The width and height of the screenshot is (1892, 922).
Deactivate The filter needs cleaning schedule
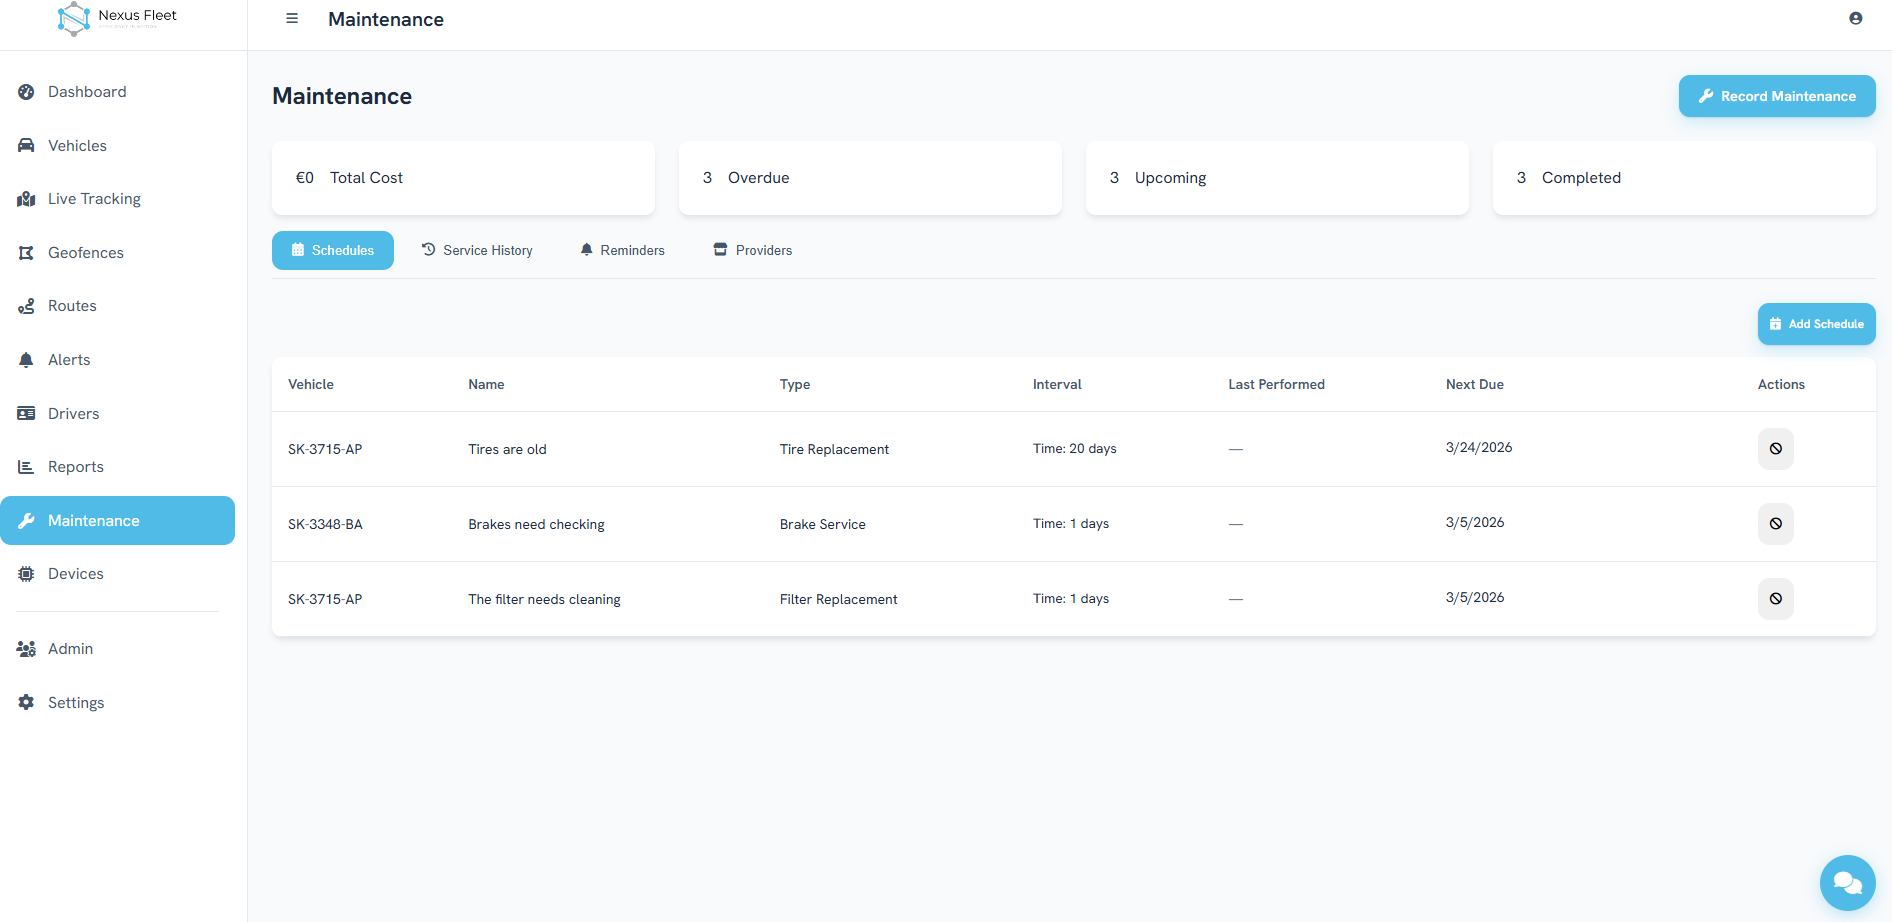pyautogui.click(x=1775, y=599)
